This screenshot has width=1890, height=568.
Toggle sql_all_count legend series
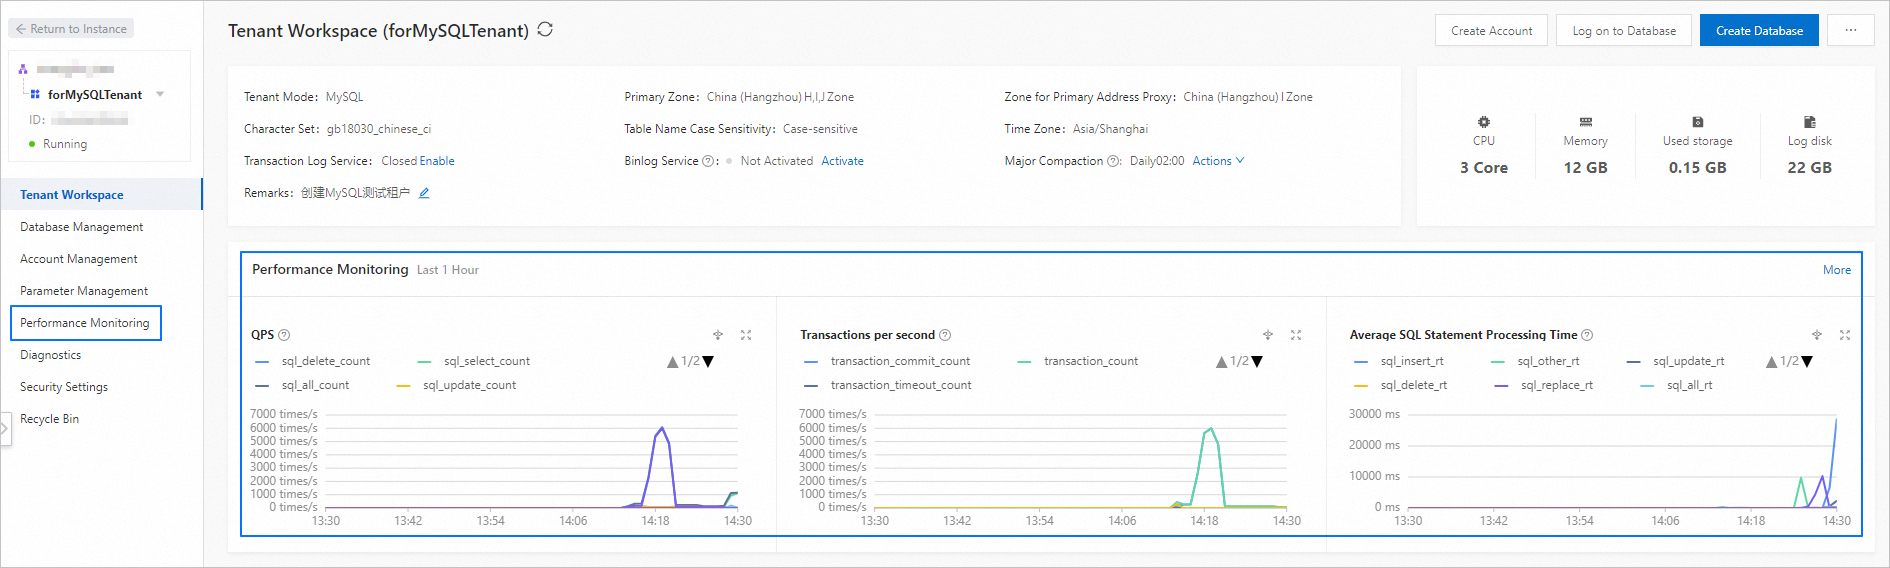303,385
